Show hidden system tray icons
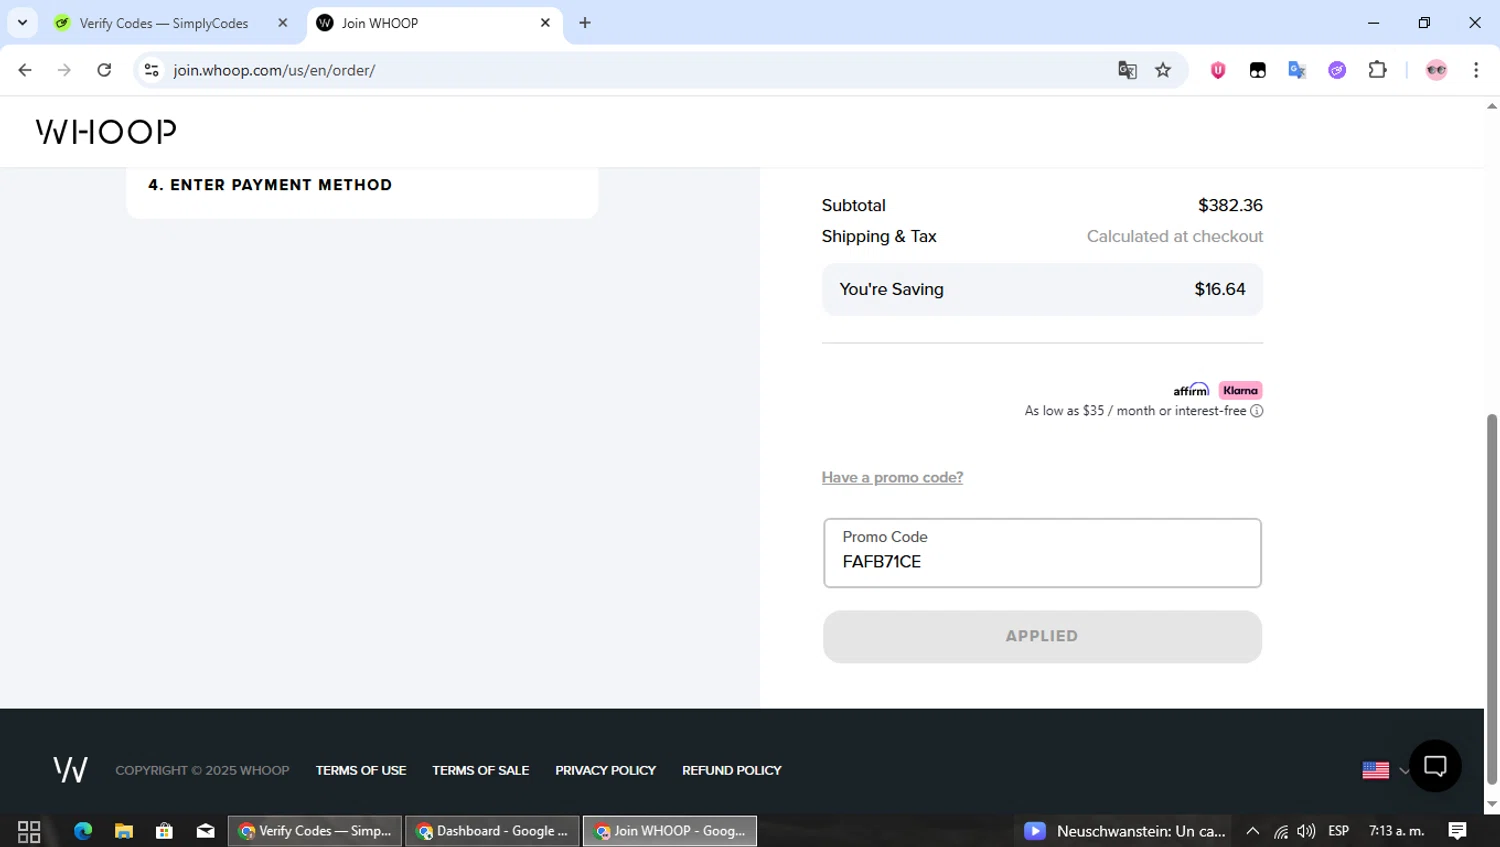Image resolution: width=1500 pixels, height=847 pixels. 1252,831
